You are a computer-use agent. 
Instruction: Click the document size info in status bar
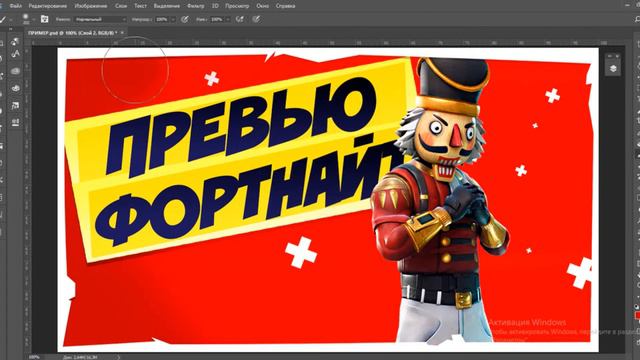[80, 357]
